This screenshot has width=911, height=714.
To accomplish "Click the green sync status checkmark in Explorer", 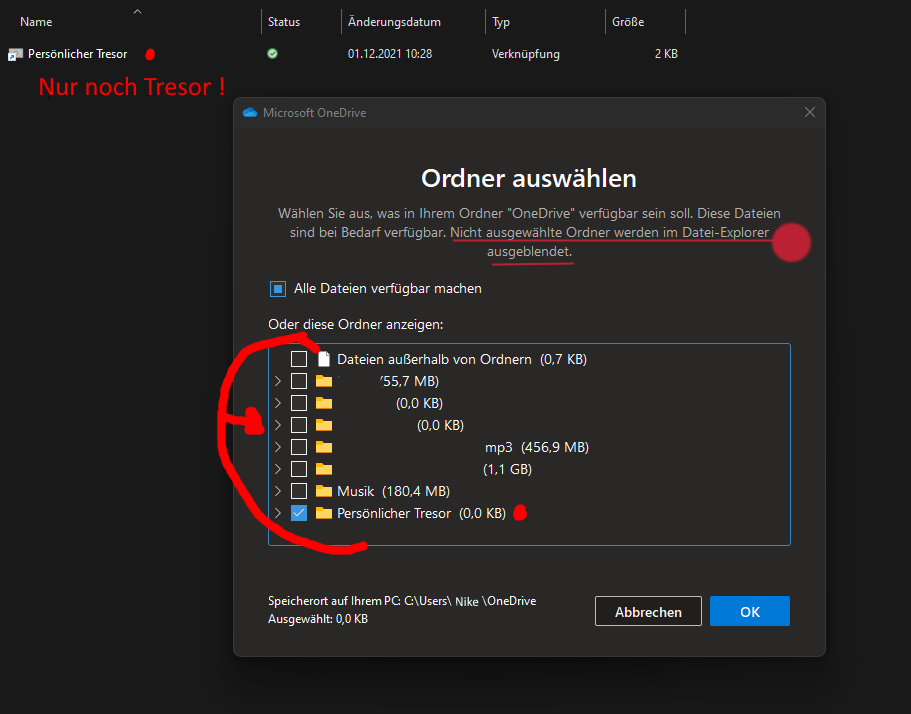I will [272, 54].
